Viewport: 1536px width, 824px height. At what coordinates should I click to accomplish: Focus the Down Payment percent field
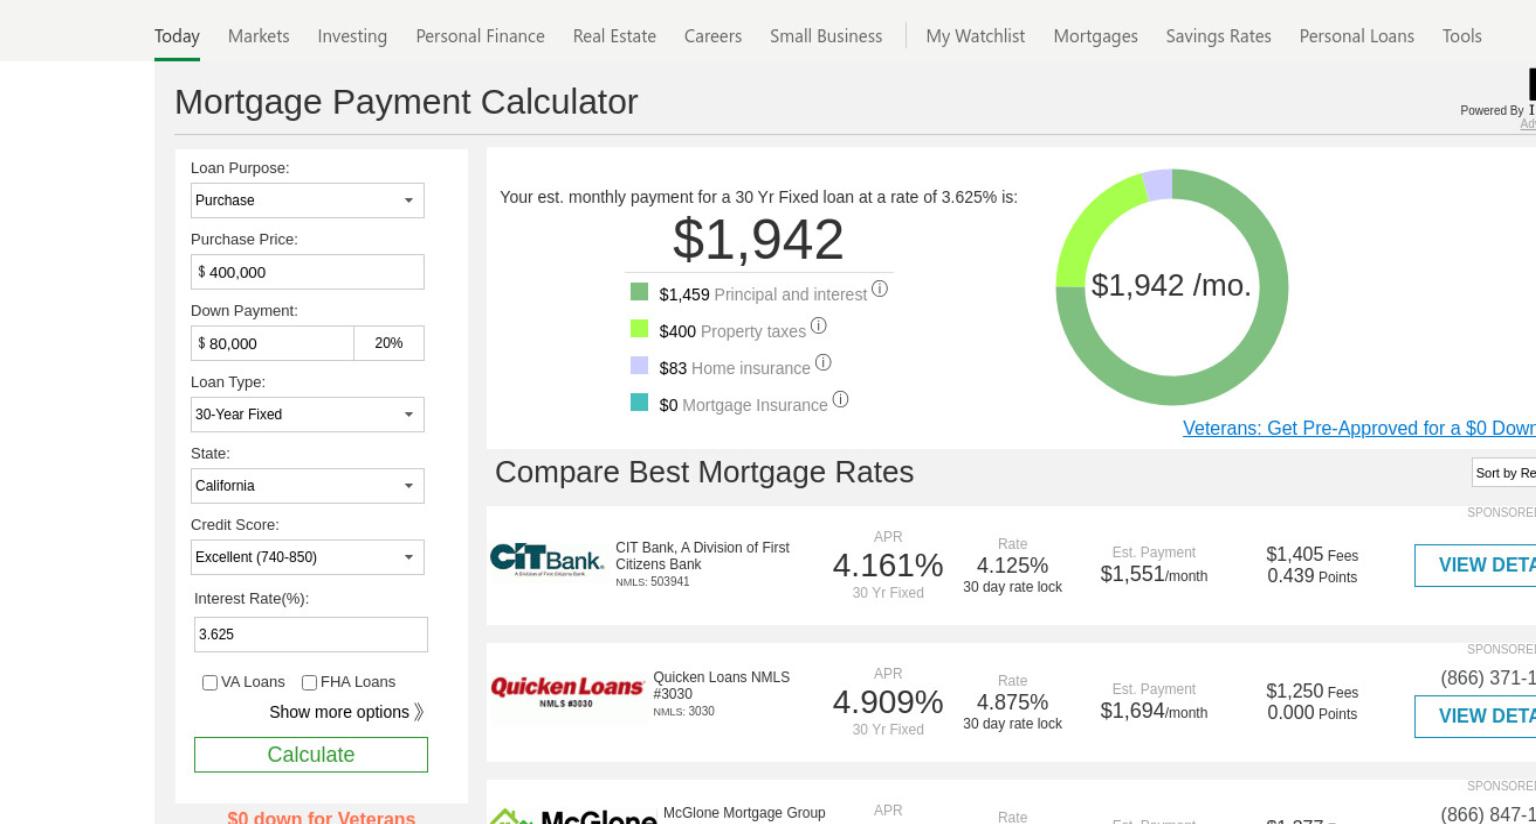pos(389,343)
